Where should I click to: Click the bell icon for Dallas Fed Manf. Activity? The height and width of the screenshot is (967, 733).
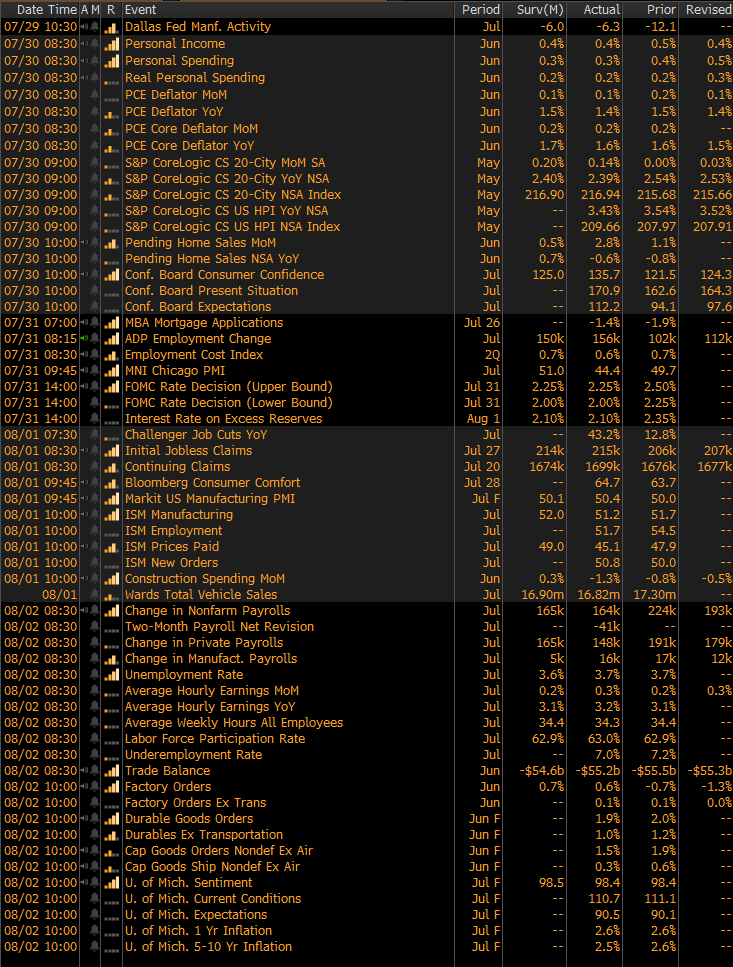95,27
